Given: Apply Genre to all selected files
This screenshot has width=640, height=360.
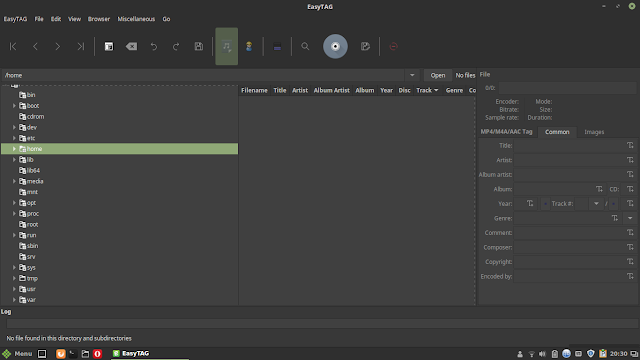Looking at the screenshot, I should pyautogui.click(x=615, y=218).
